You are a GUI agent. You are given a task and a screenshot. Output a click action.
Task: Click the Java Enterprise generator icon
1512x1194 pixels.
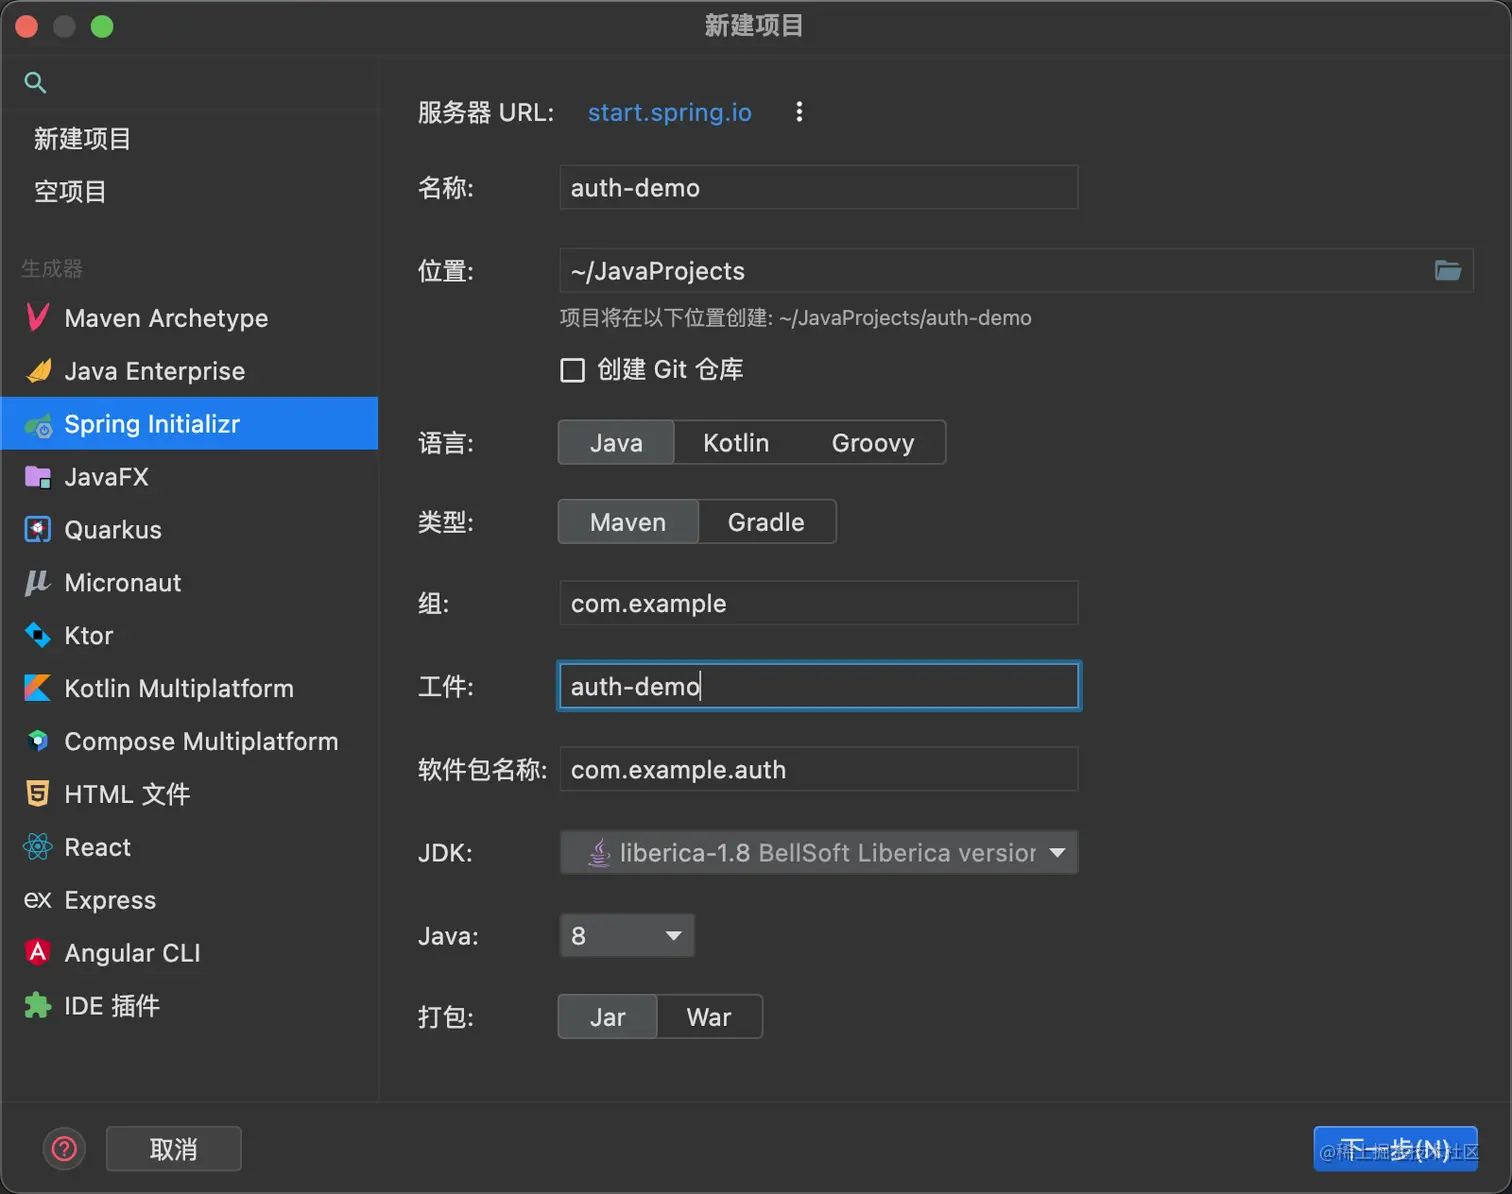(x=38, y=371)
